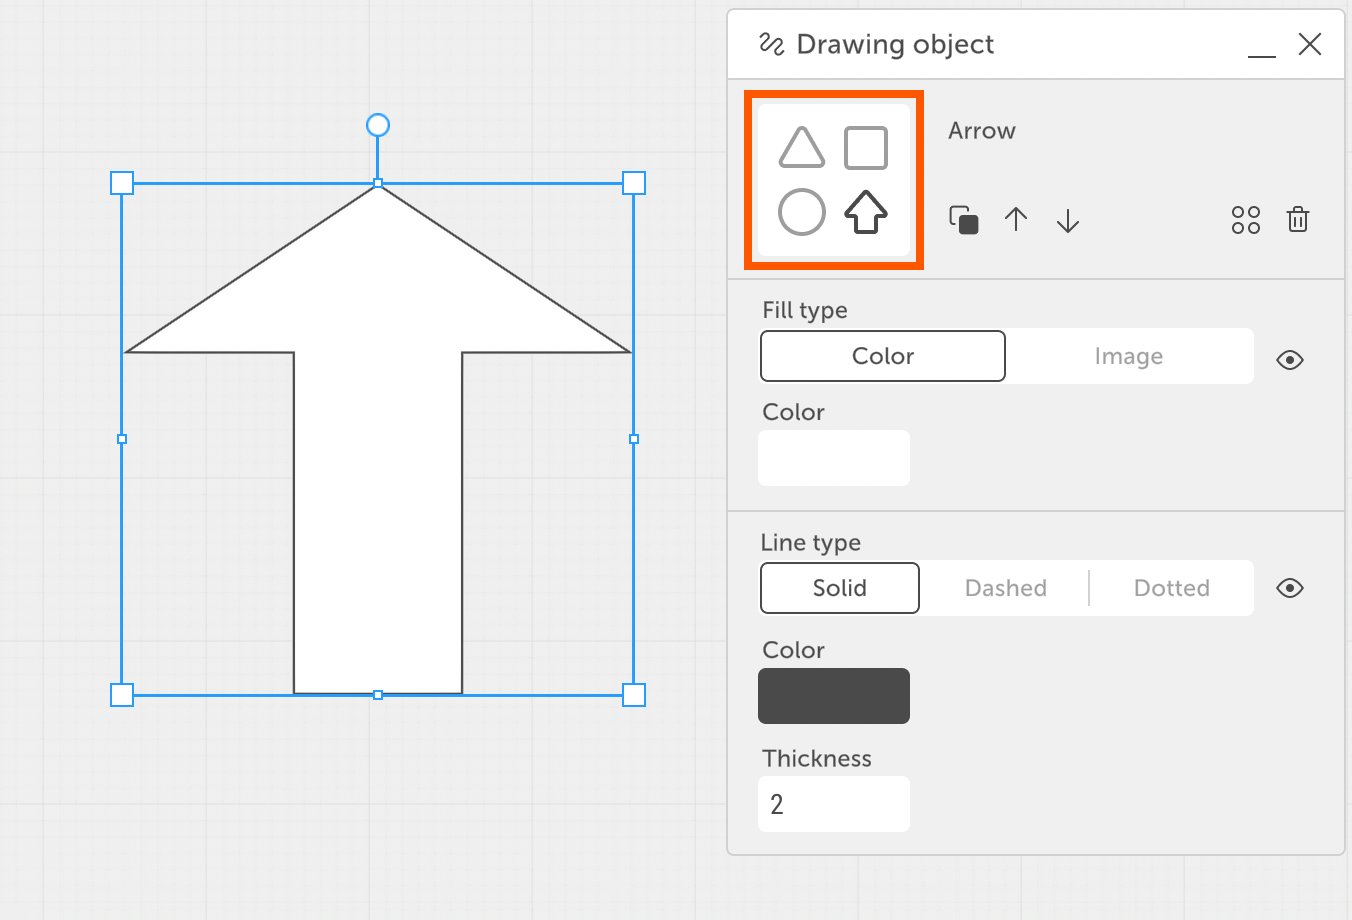This screenshot has height=920, width=1352.
Task: Toggle fill visibility eye icon
Action: (1290, 360)
